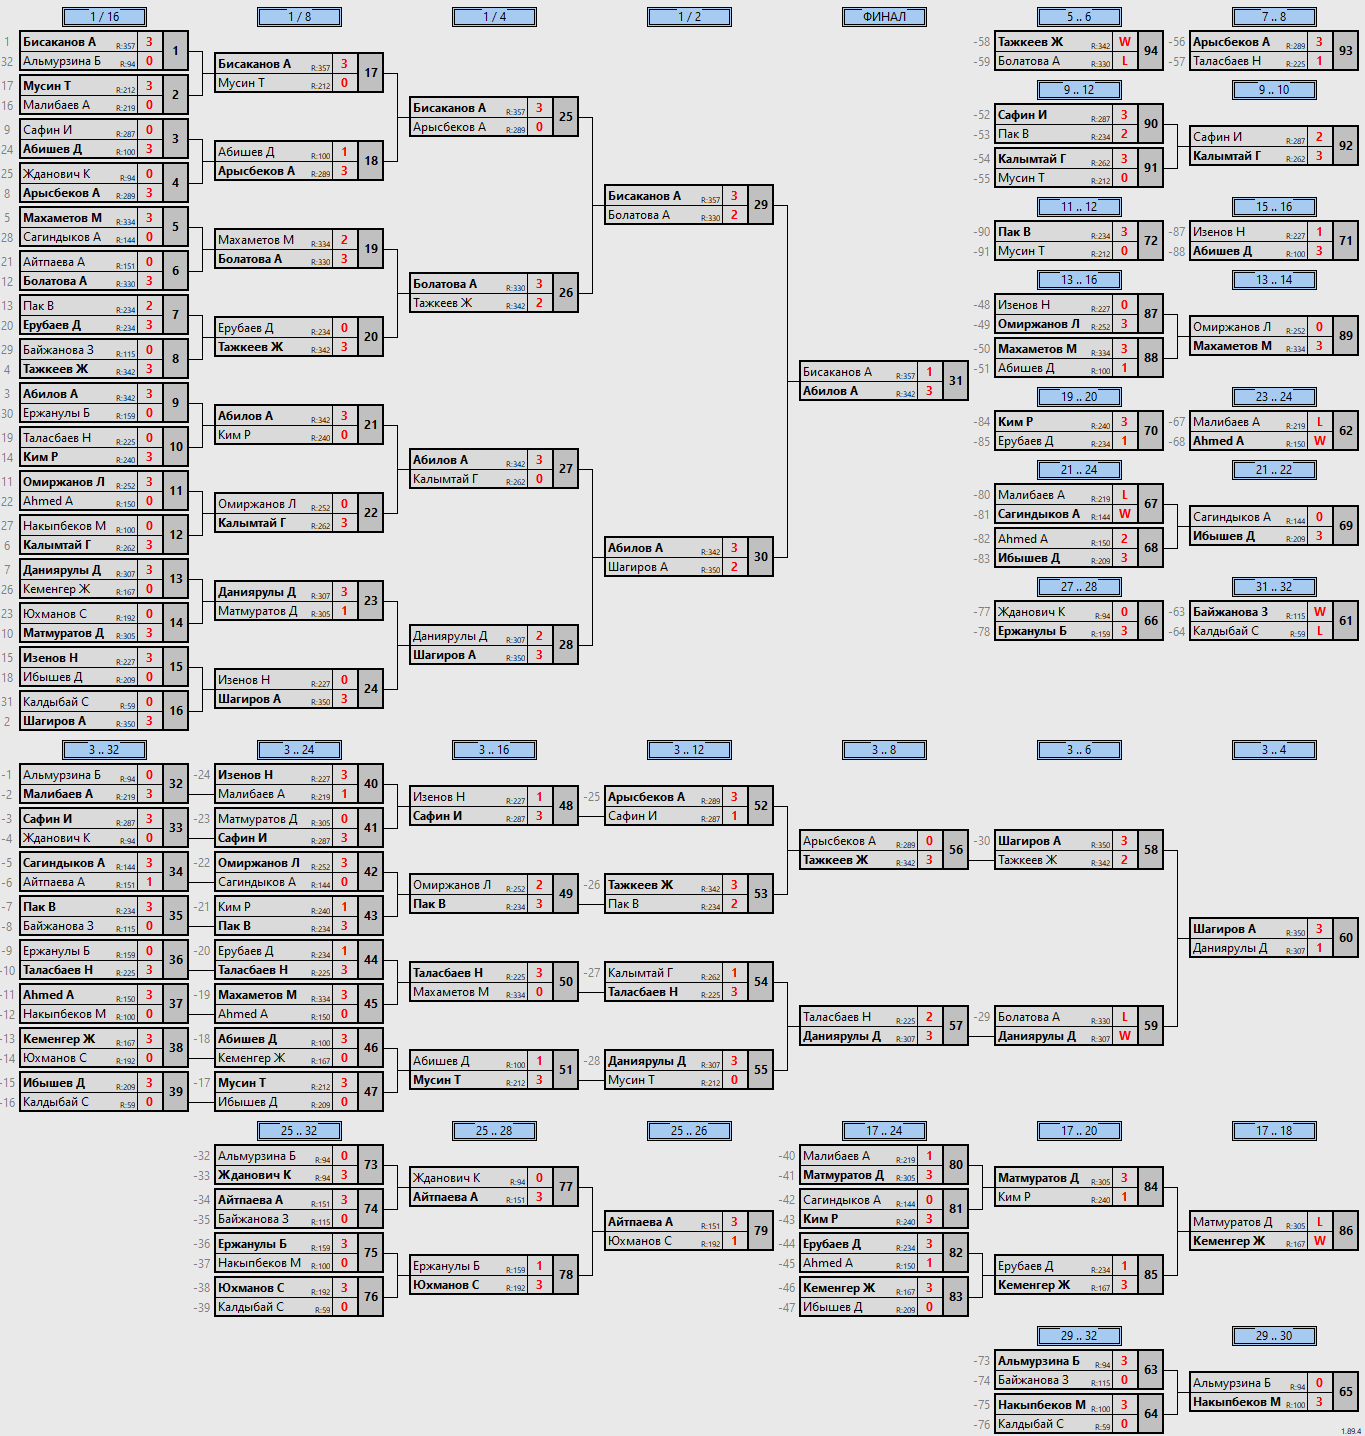Viewport: 1365px width, 1436px height.
Task: Click the '31 .. 32' bracket header
Action: (1274, 586)
